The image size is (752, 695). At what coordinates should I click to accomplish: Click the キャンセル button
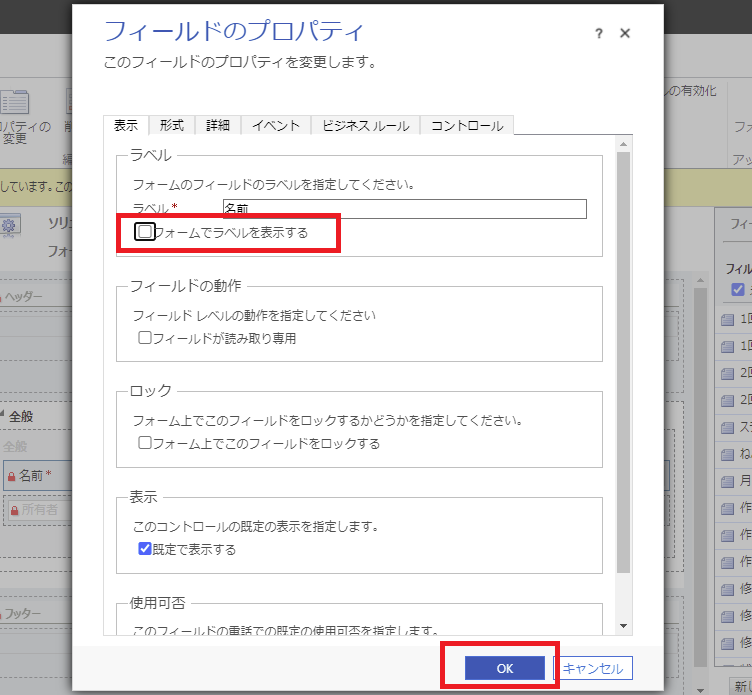pyautogui.click(x=593, y=668)
